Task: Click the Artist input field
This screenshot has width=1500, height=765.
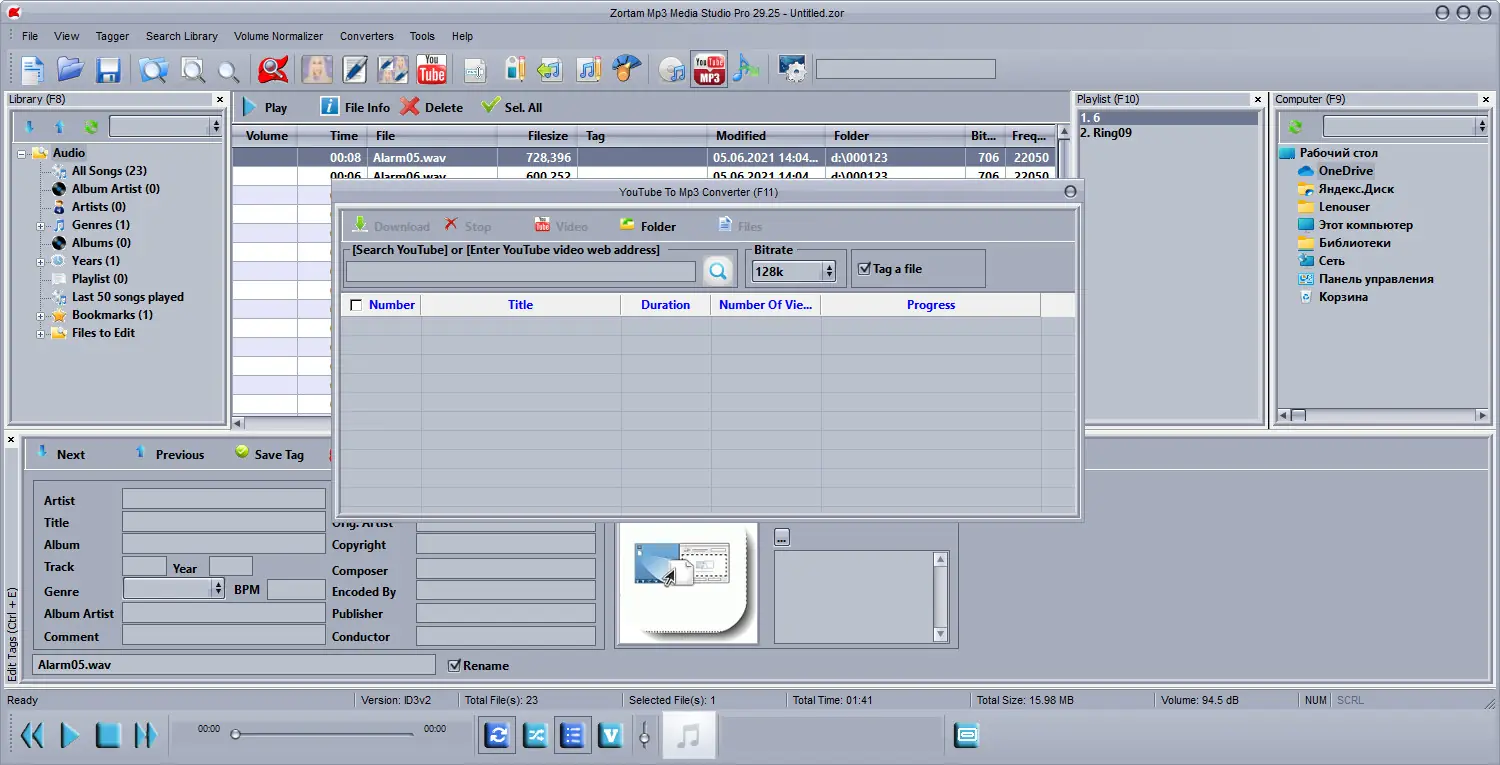Action: [224, 499]
